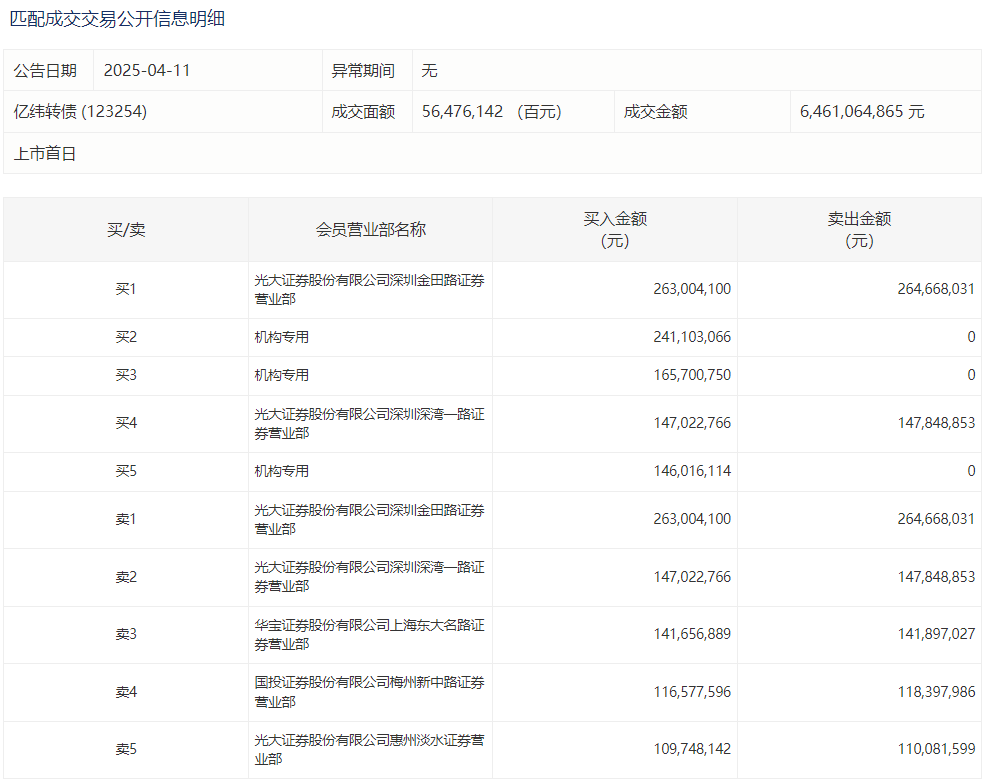This screenshot has height=784, width=987.
Task: Click the 会员营业部名称 column header
Action: click(370, 230)
